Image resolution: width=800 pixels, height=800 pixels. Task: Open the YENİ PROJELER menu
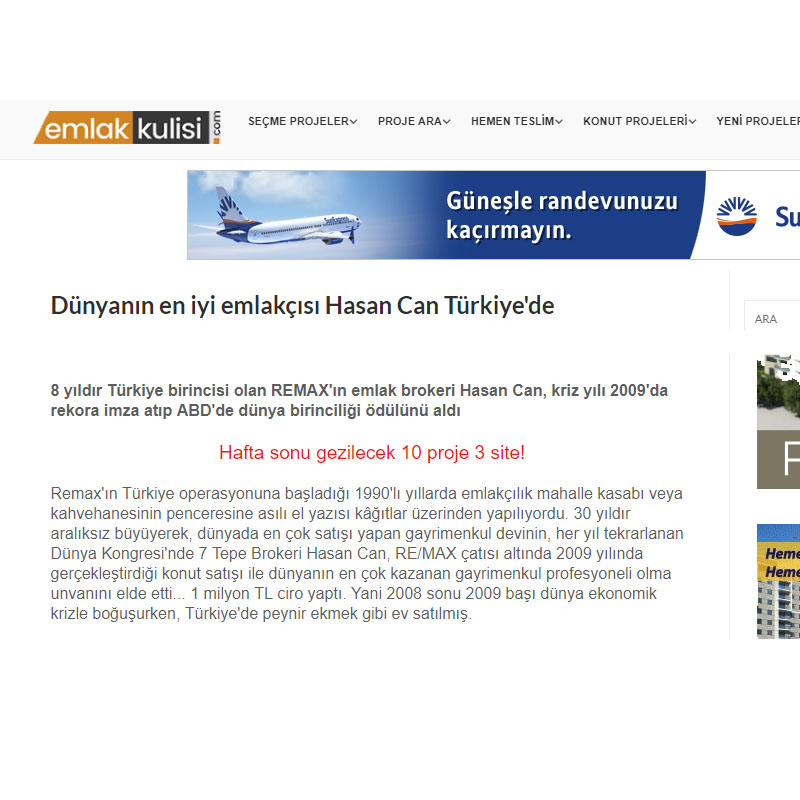coord(758,121)
